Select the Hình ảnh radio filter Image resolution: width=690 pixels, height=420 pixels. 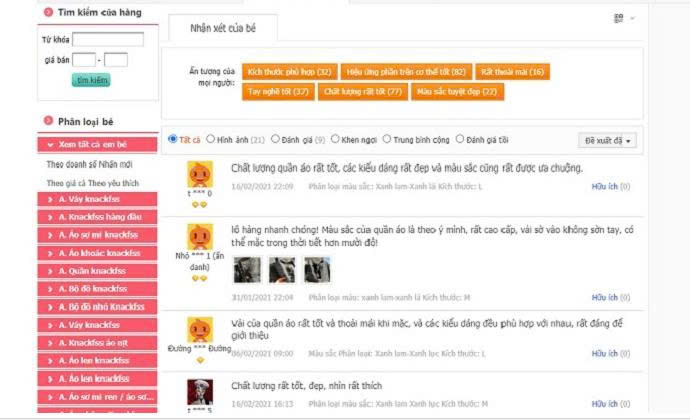tap(210, 140)
